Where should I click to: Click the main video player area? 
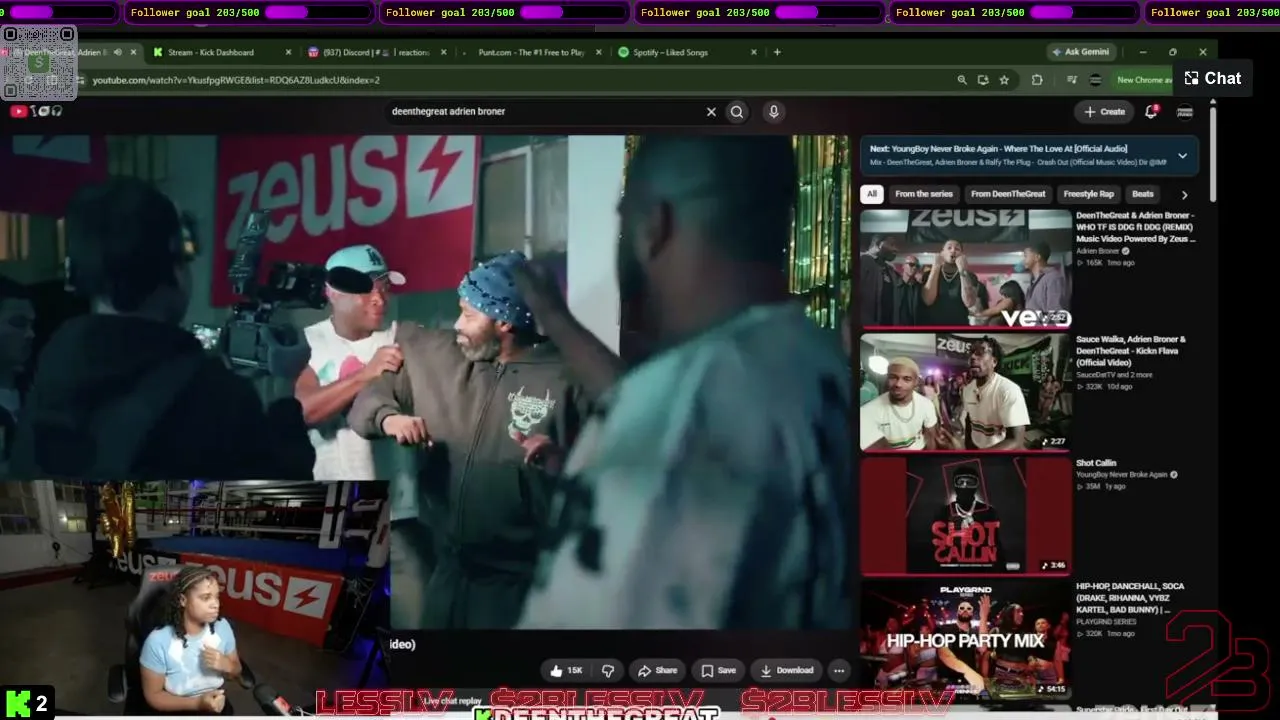(425, 382)
